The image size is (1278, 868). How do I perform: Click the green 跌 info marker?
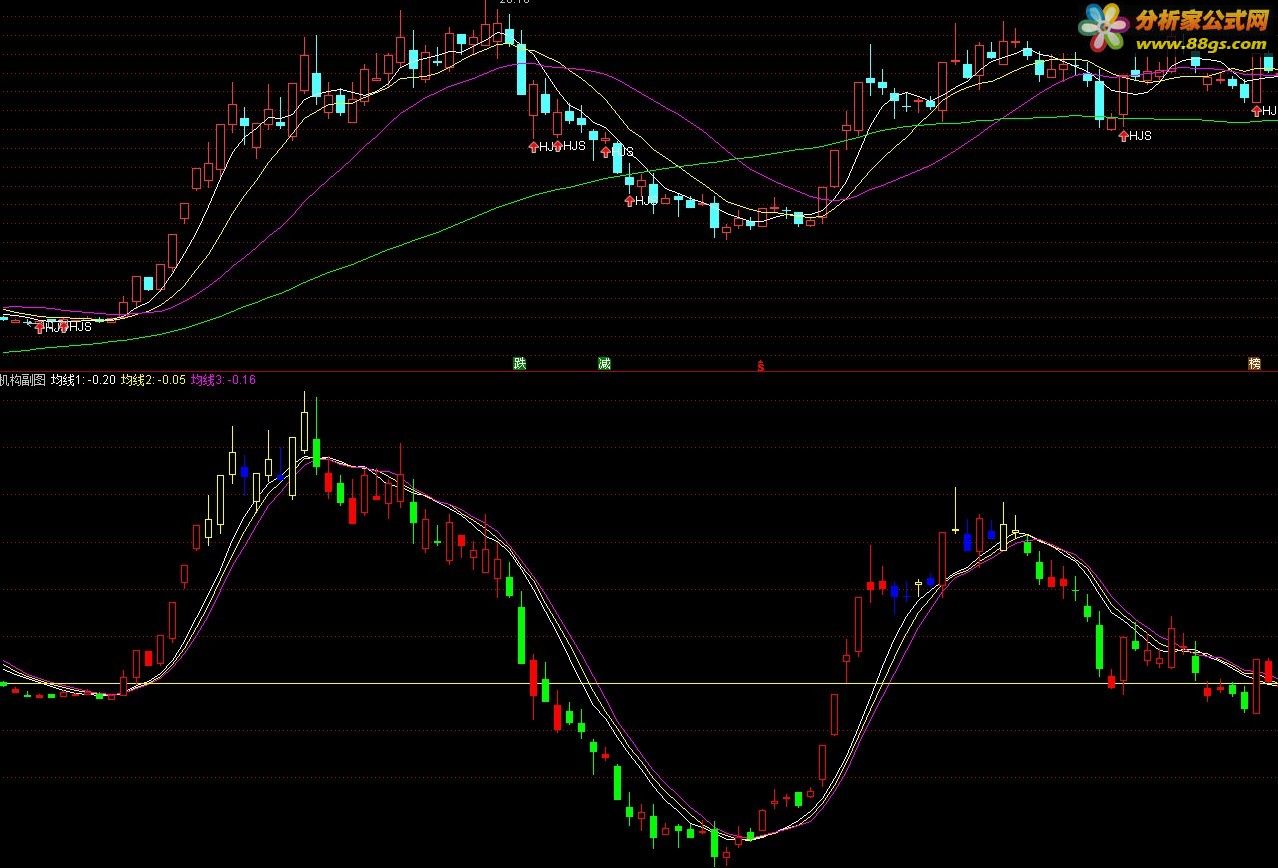point(520,363)
